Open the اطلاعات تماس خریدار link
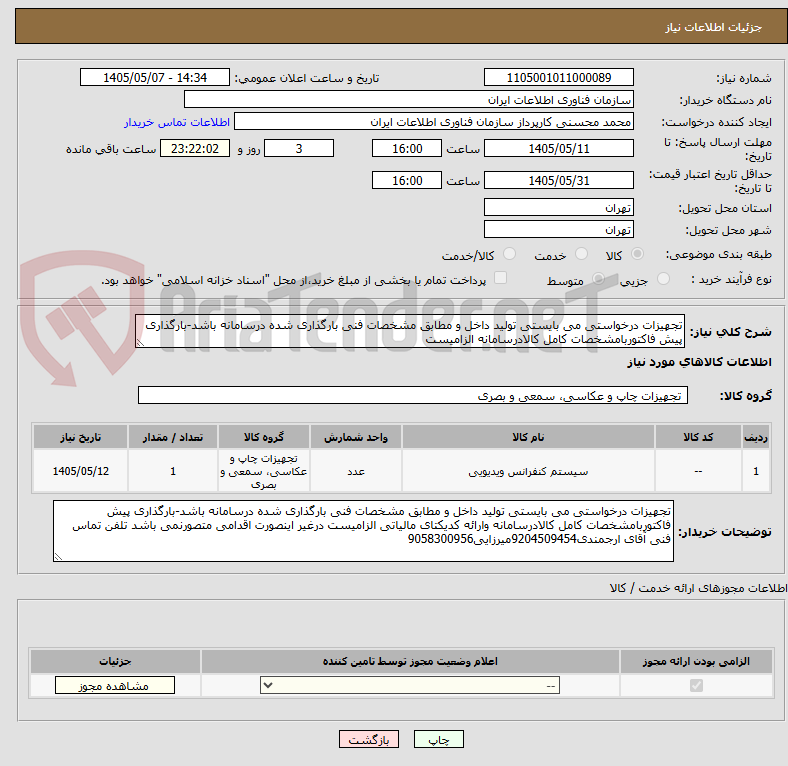This screenshot has height=766, width=788. point(177,122)
